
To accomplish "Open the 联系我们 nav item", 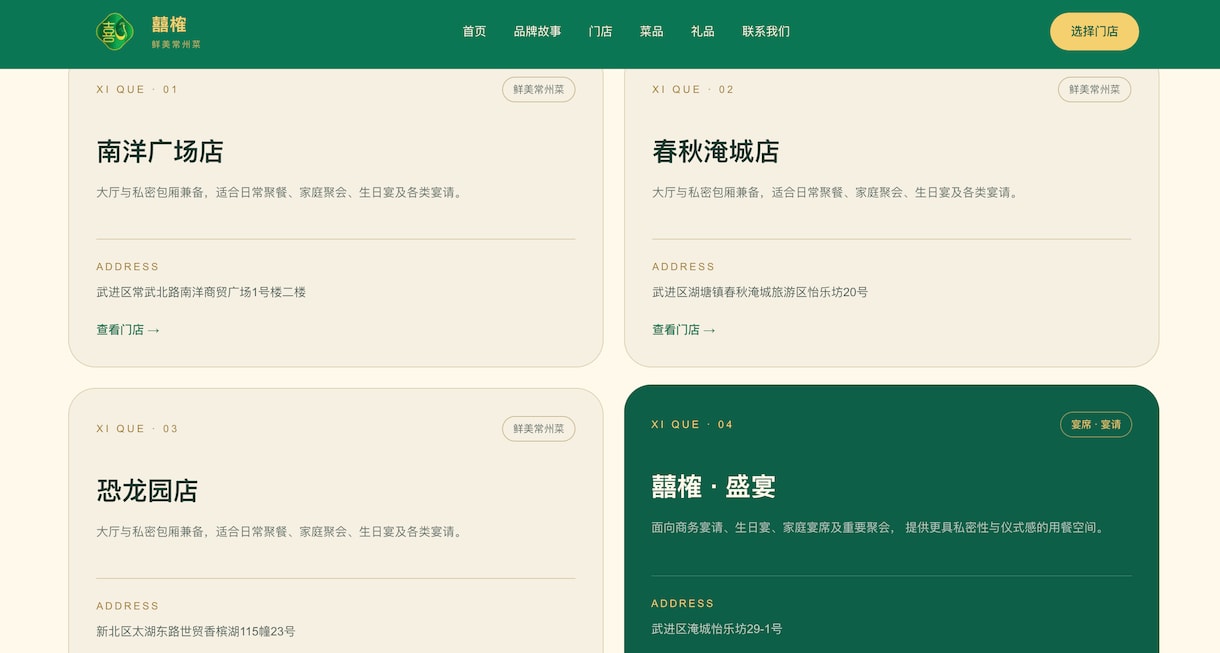I will click(766, 31).
